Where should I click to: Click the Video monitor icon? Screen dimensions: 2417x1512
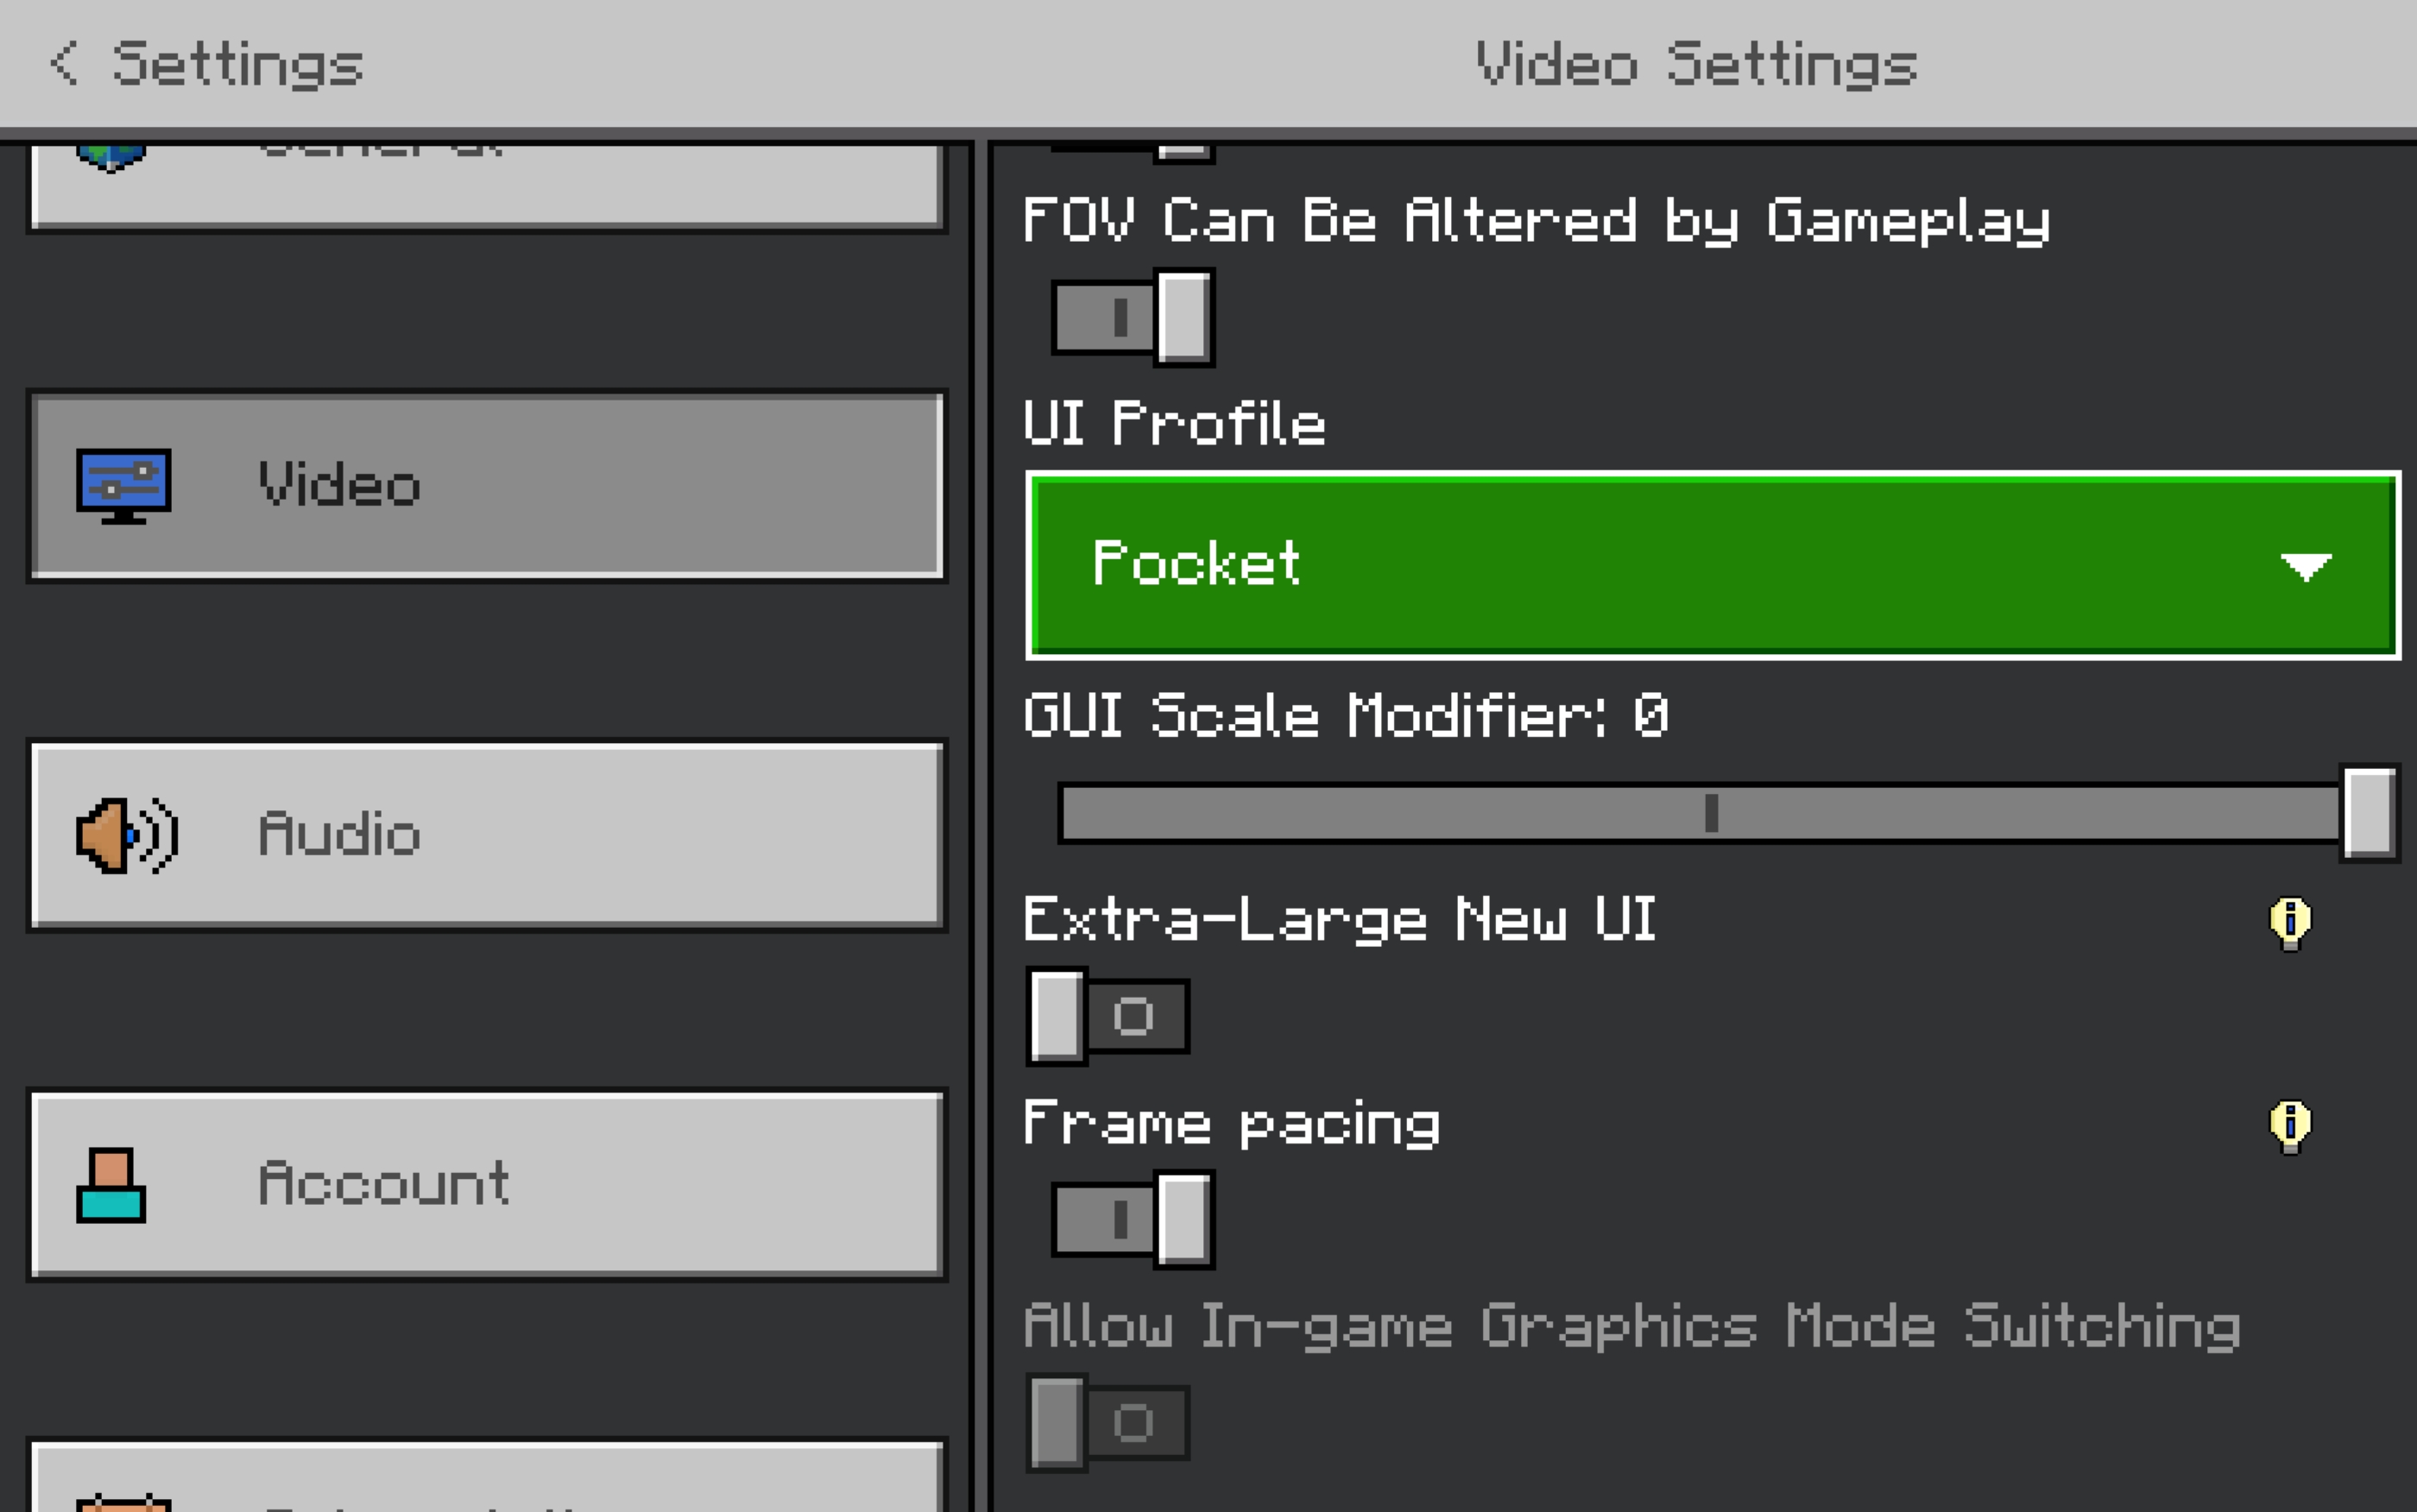click(124, 485)
